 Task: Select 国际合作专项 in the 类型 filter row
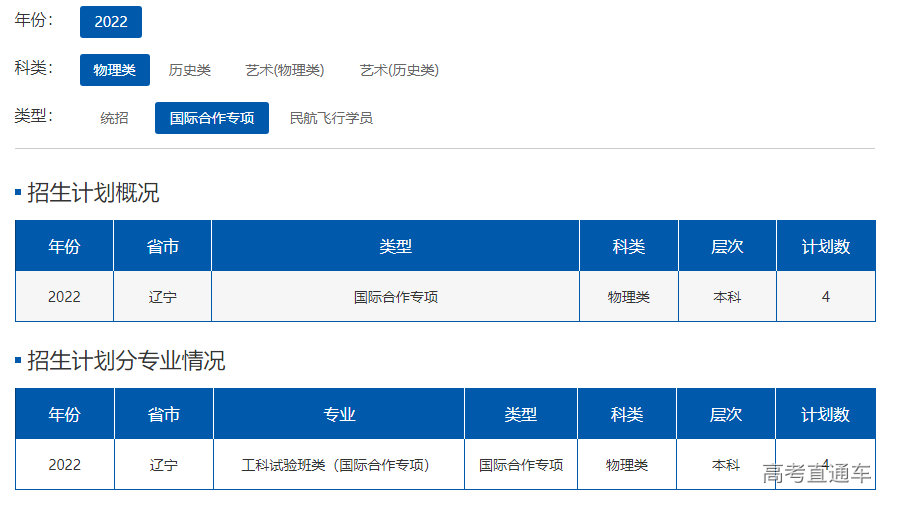tap(212, 118)
